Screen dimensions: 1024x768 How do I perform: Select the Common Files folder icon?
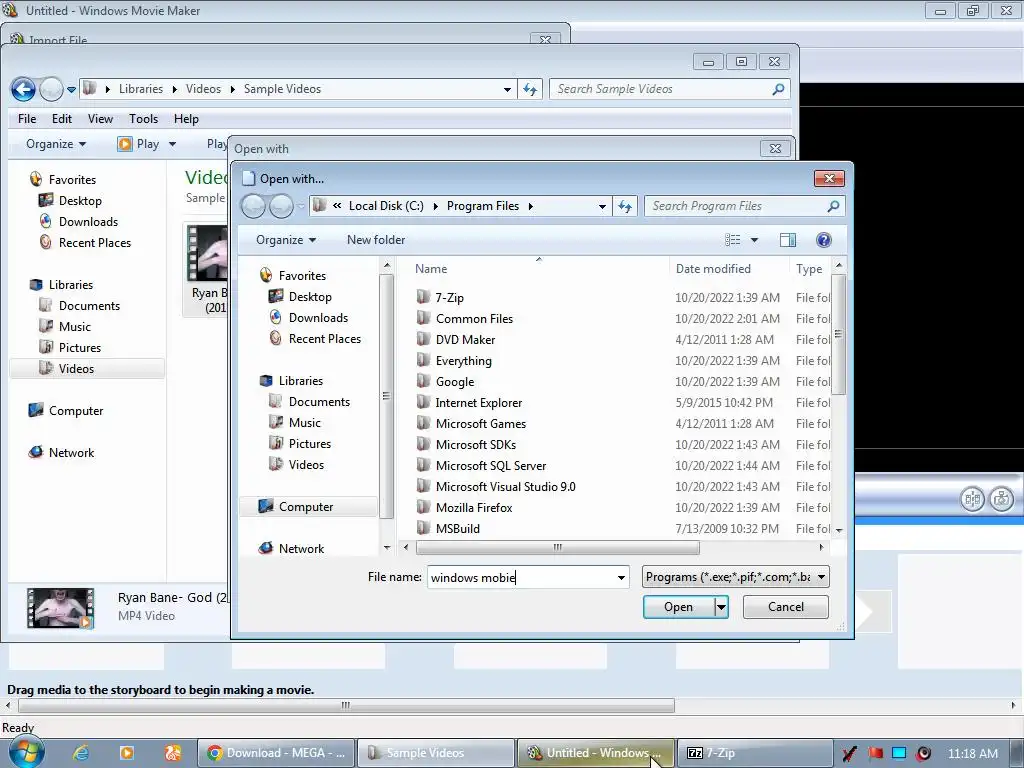[423, 318]
